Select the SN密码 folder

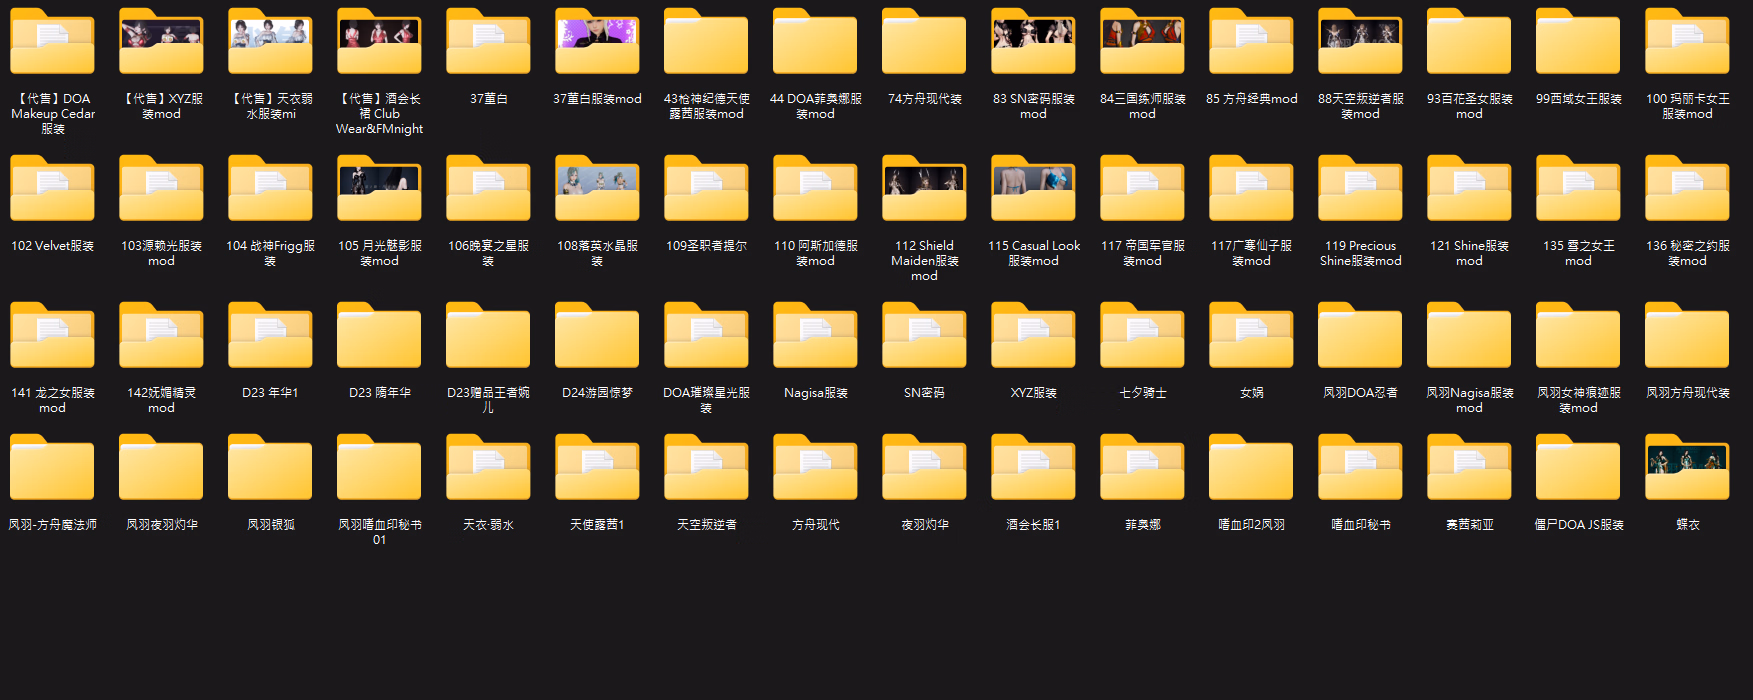click(x=924, y=336)
